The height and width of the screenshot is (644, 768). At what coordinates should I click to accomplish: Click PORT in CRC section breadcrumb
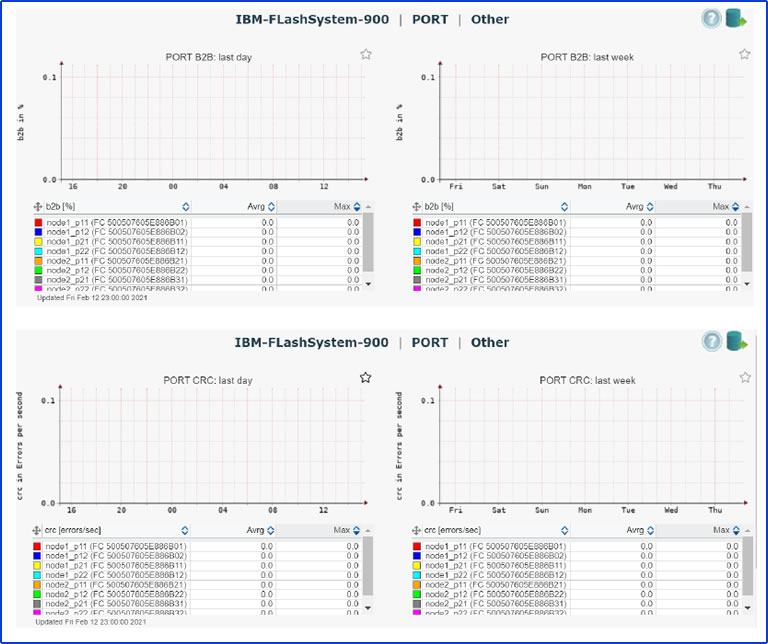pos(430,342)
